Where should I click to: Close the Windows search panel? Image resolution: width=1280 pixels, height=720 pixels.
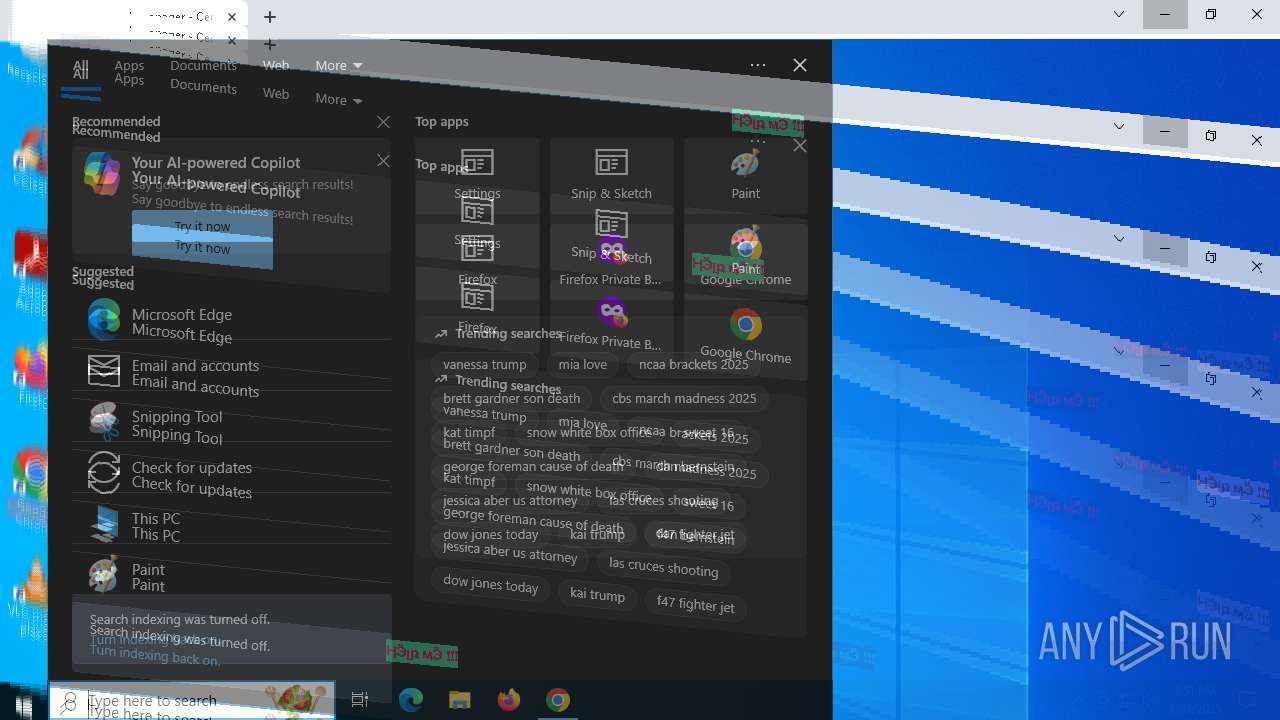pyautogui.click(x=800, y=65)
